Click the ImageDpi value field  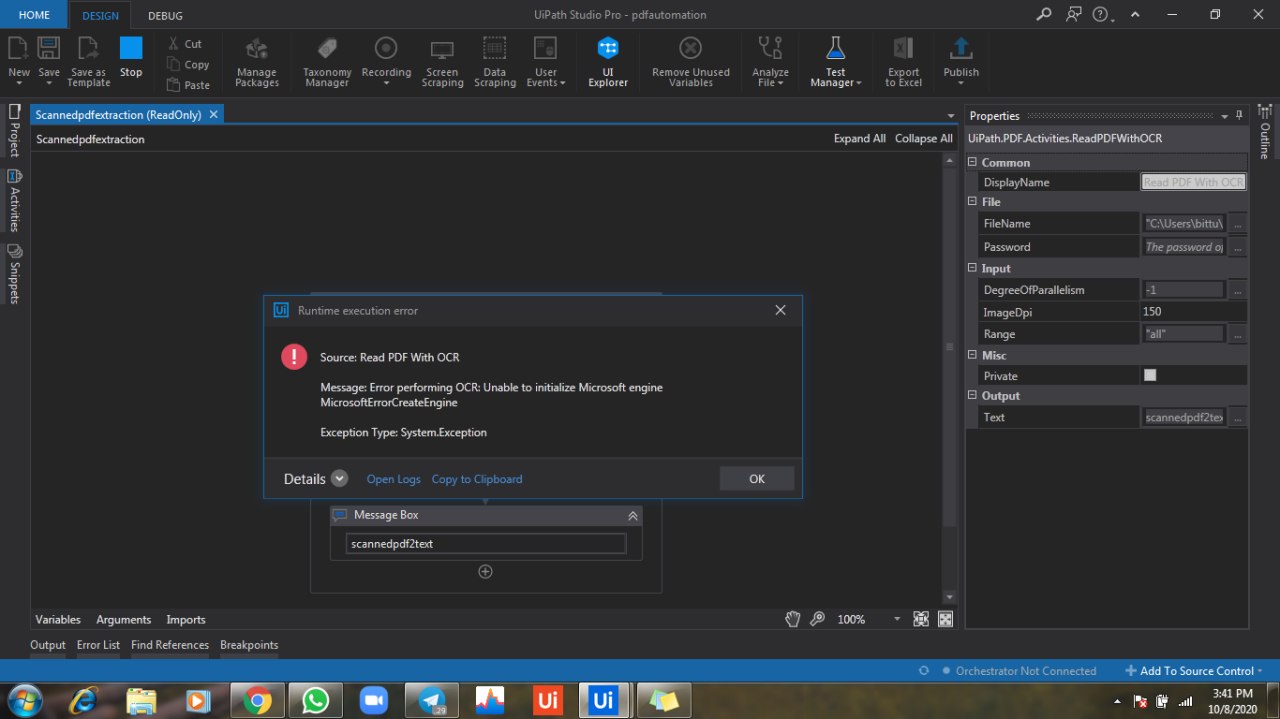point(1194,312)
